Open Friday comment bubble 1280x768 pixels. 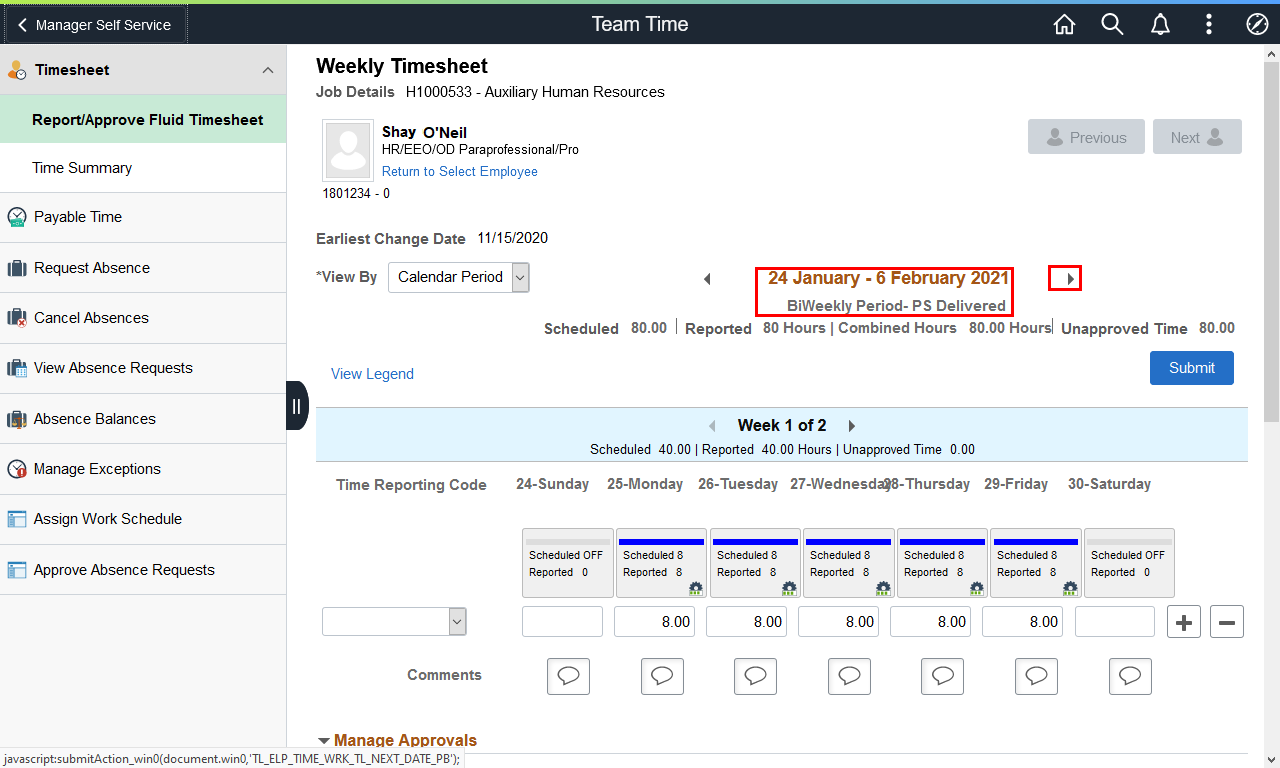(x=1036, y=676)
